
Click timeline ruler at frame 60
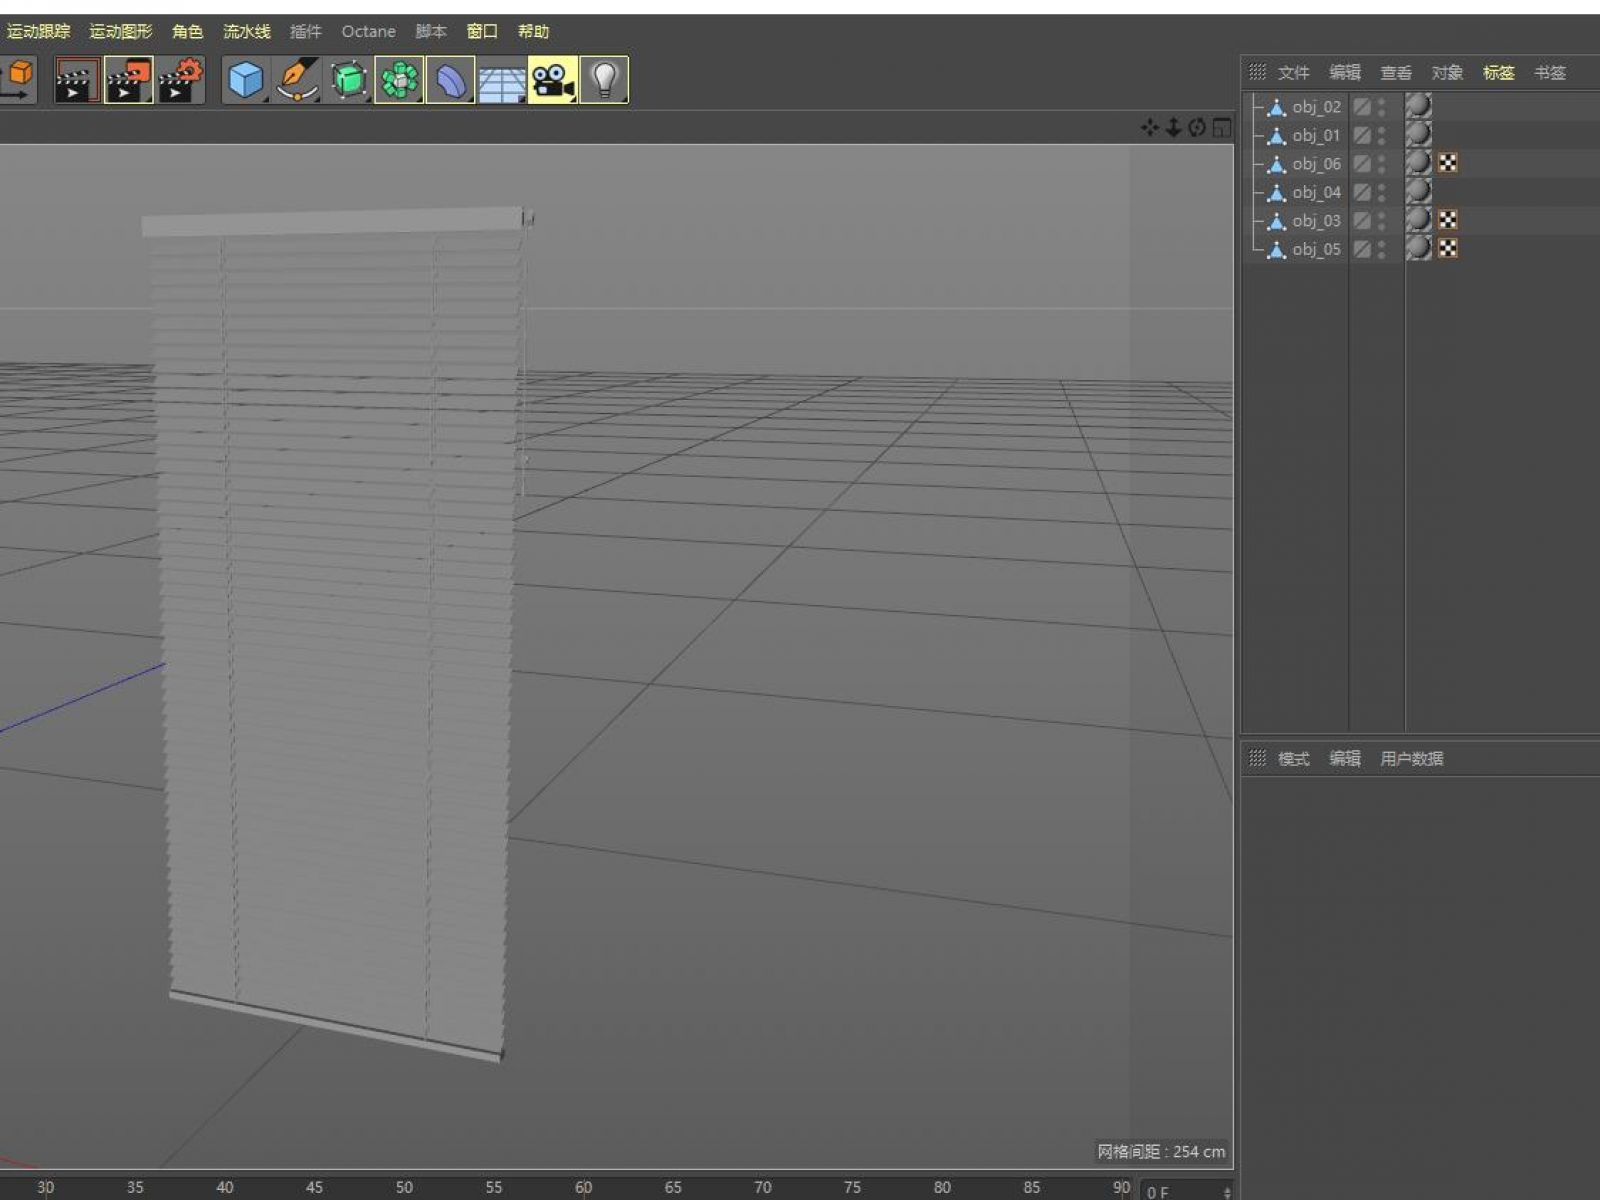(x=583, y=1187)
